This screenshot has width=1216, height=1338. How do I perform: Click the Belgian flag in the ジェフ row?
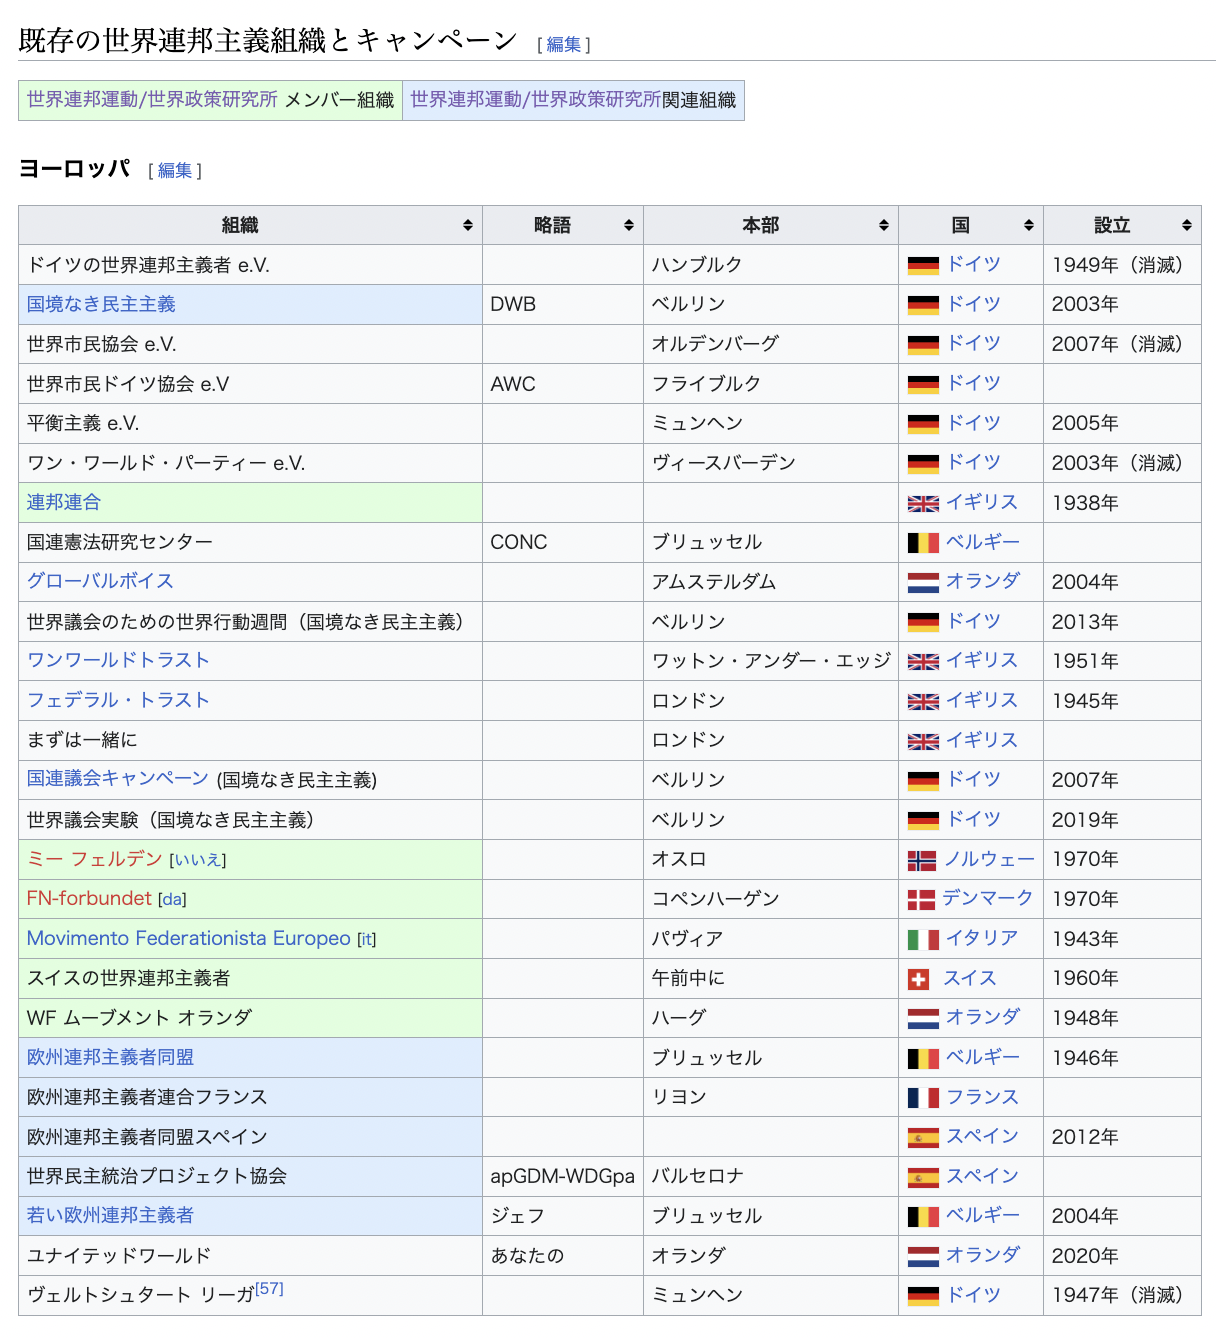923,1216
